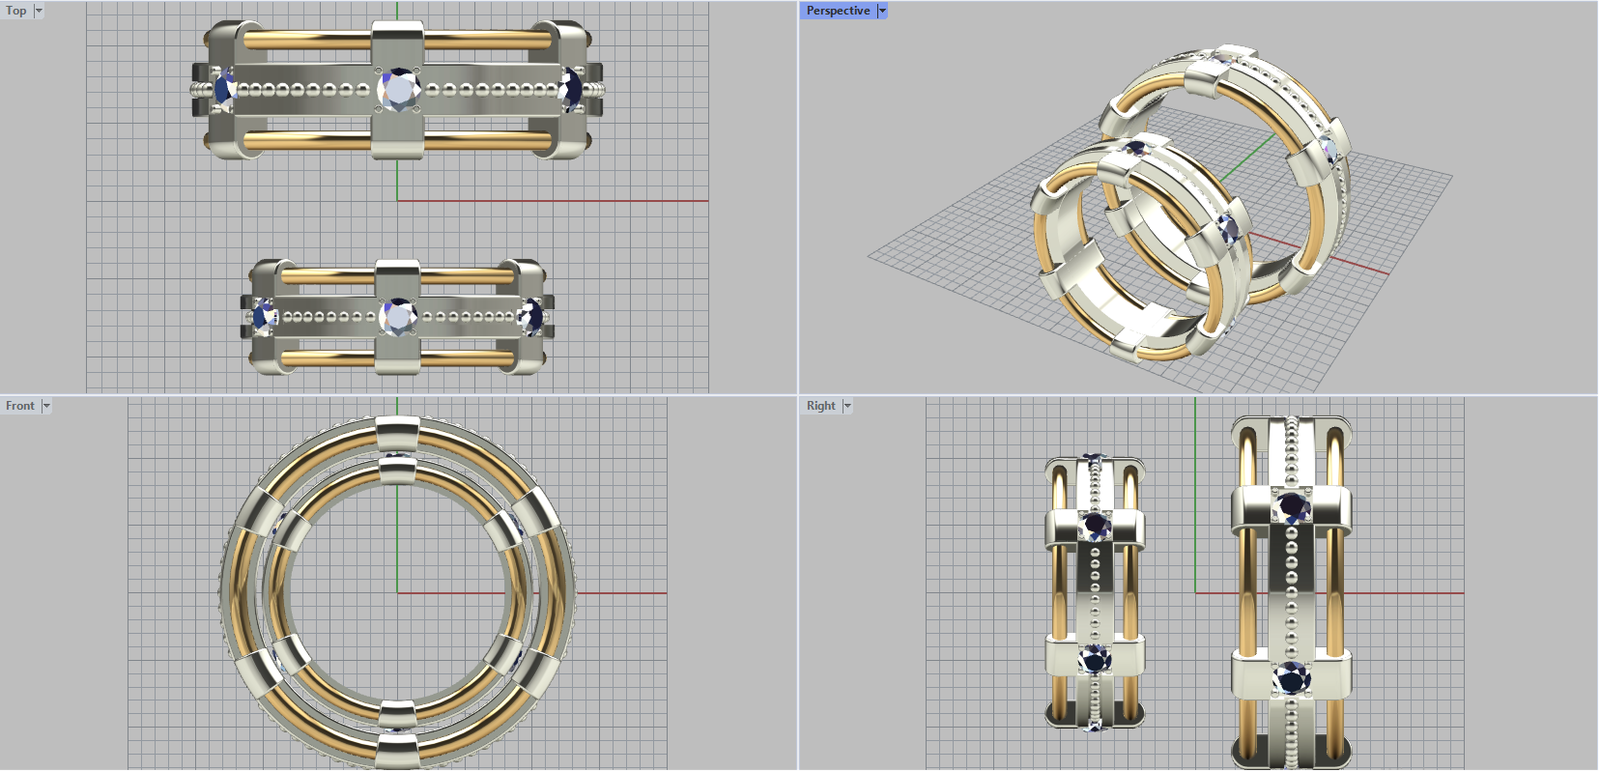Click the Front viewport title label
This screenshot has height=772, width=1600.
click(x=19, y=406)
